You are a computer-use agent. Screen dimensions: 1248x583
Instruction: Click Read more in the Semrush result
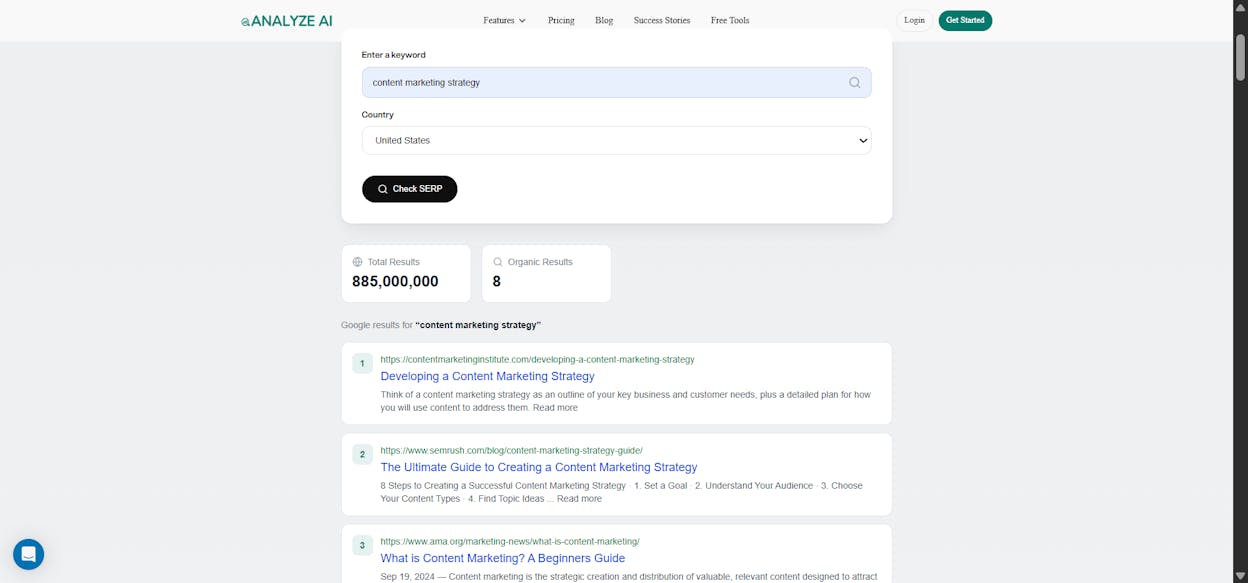pyautogui.click(x=579, y=499)
